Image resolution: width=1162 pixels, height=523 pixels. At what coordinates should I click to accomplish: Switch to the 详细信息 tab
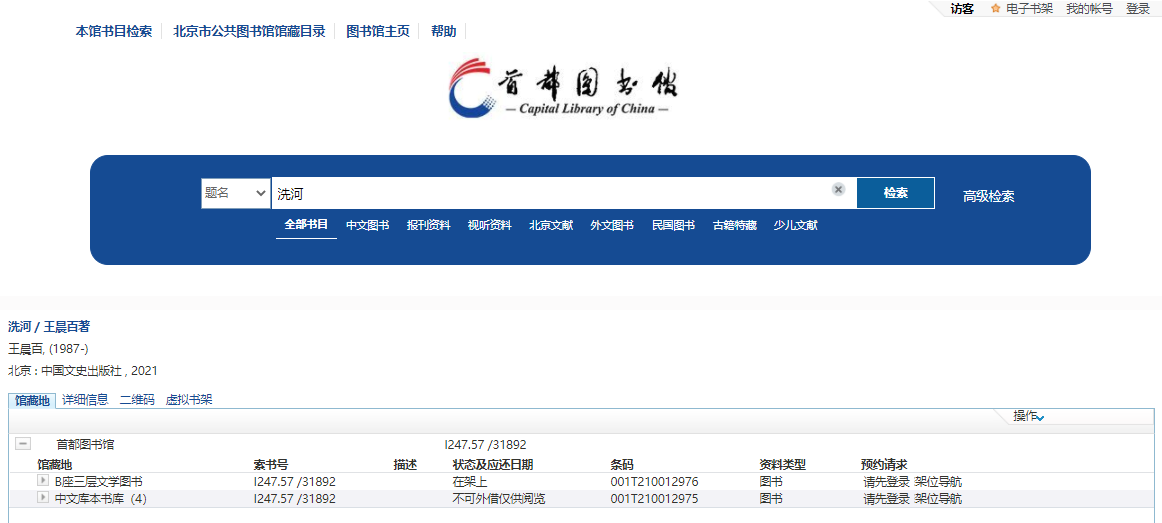(x=85, y=400)
